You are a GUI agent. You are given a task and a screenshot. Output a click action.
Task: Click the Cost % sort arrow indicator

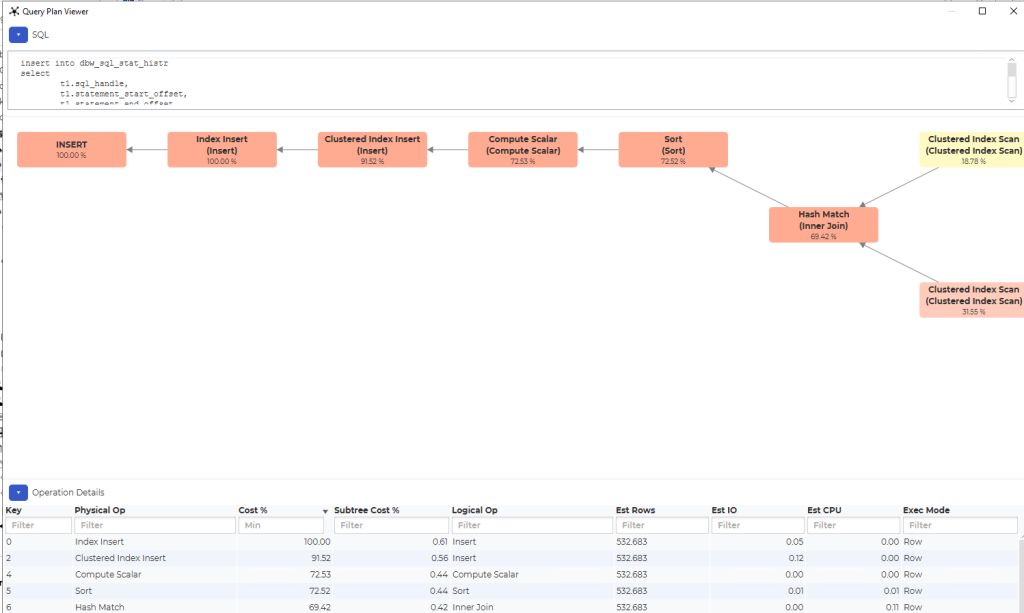tap(325, 511)
